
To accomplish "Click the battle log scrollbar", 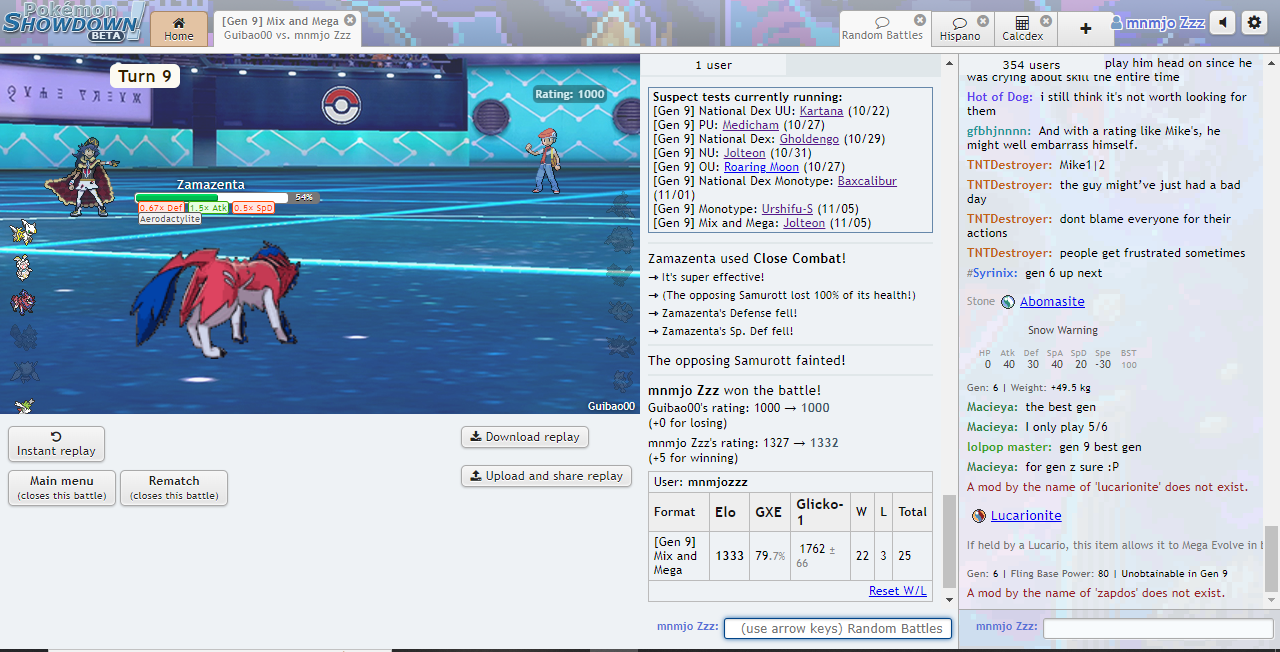I will [x=949, y=540].
